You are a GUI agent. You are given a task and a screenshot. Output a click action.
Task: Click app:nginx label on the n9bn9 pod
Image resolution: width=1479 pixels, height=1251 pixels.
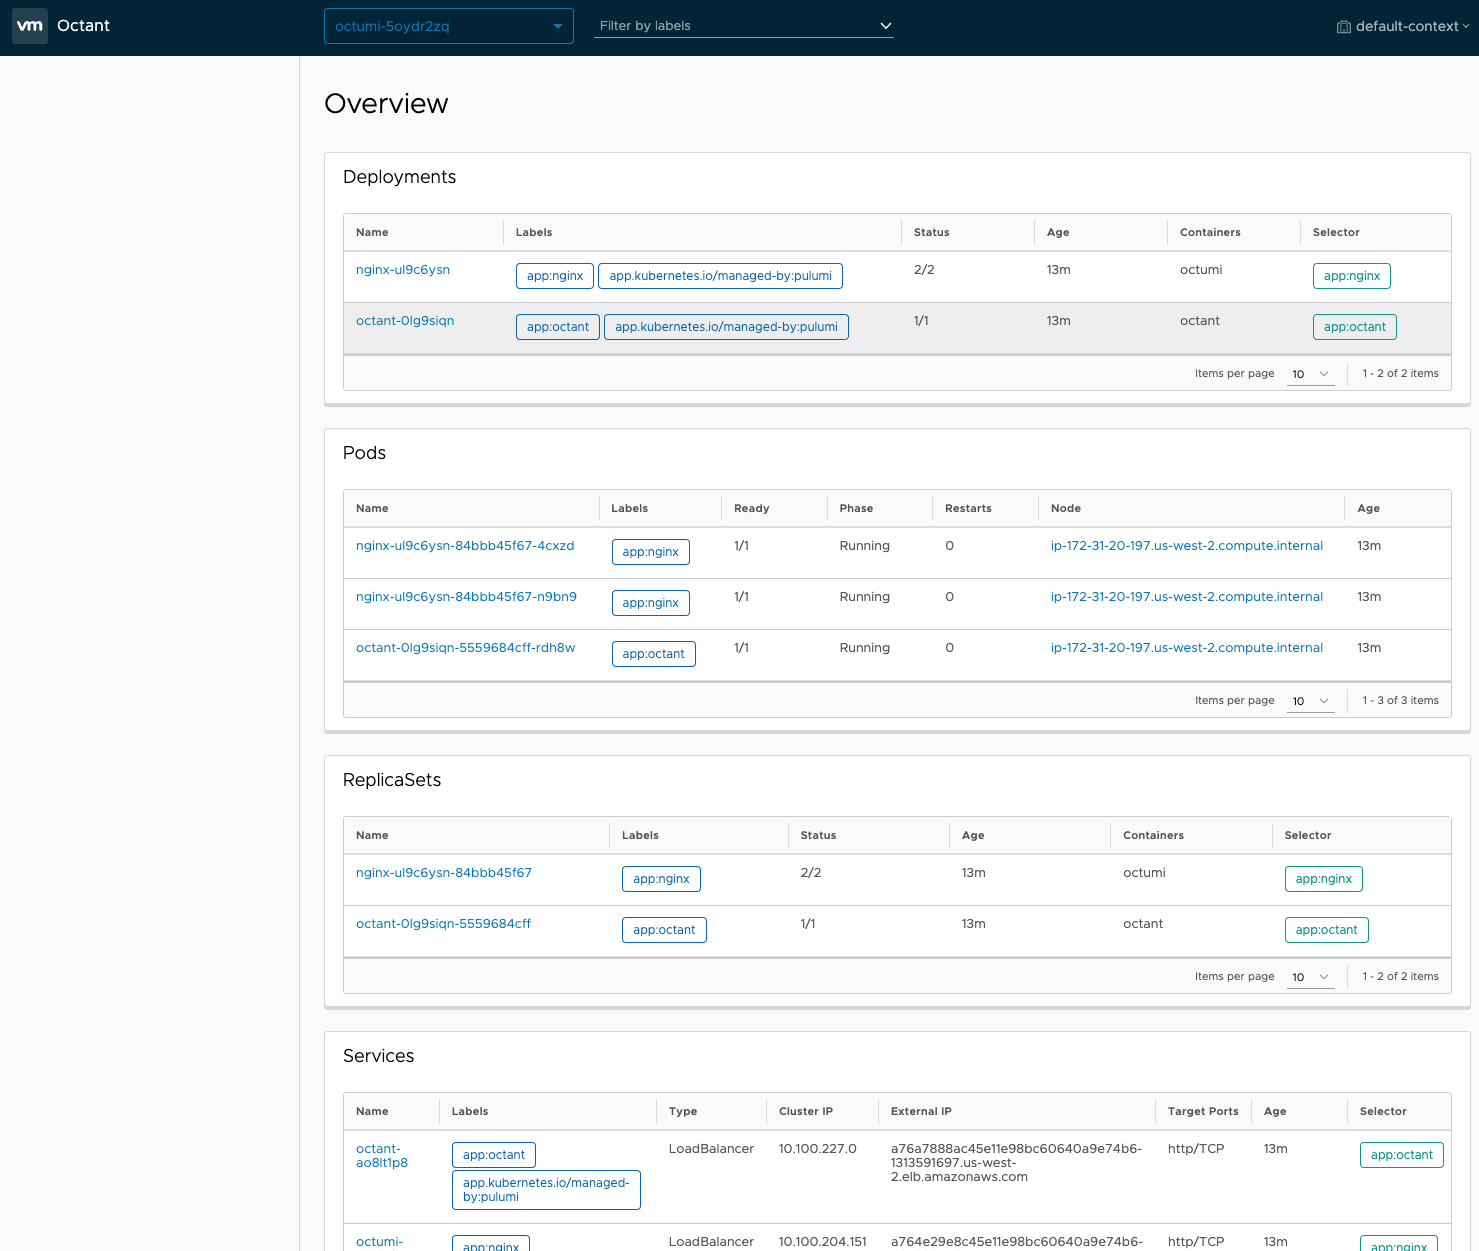coord(651,603)
